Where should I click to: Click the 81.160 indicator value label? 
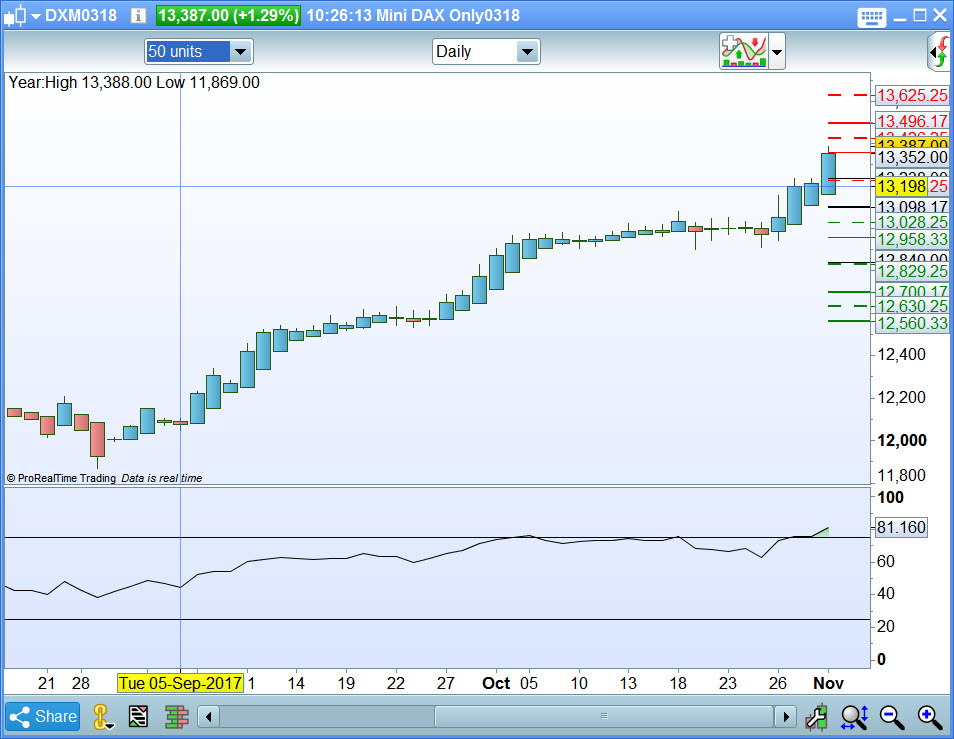coord(901,527)
